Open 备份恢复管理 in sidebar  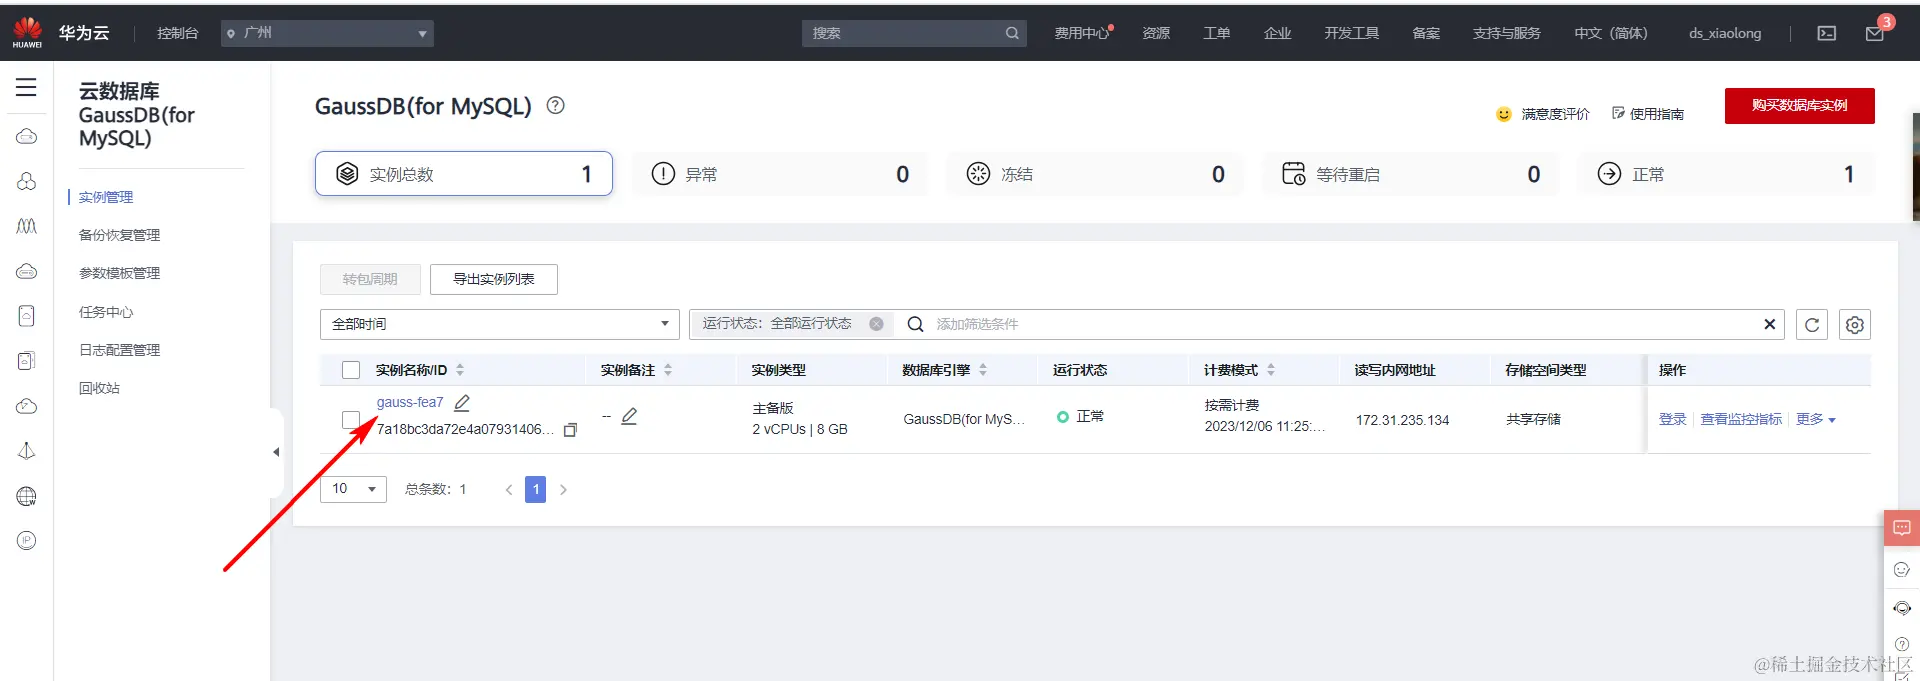(x=119, y=235)
